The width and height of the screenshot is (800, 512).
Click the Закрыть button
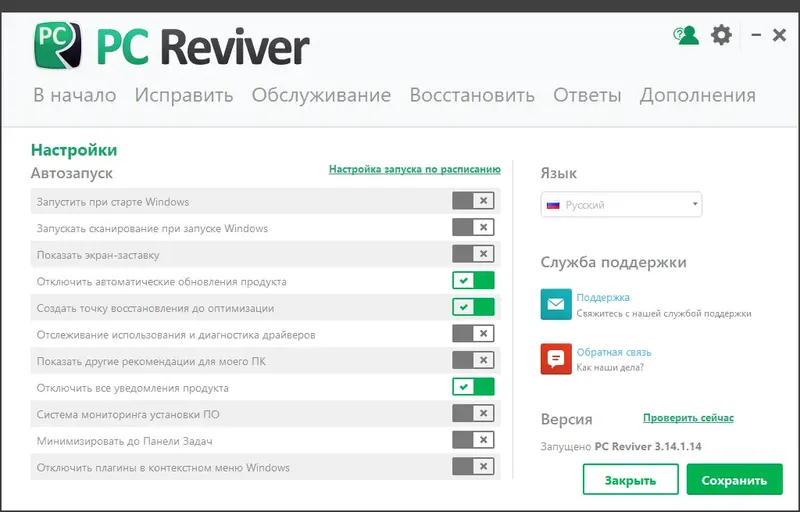click(631, 479)
